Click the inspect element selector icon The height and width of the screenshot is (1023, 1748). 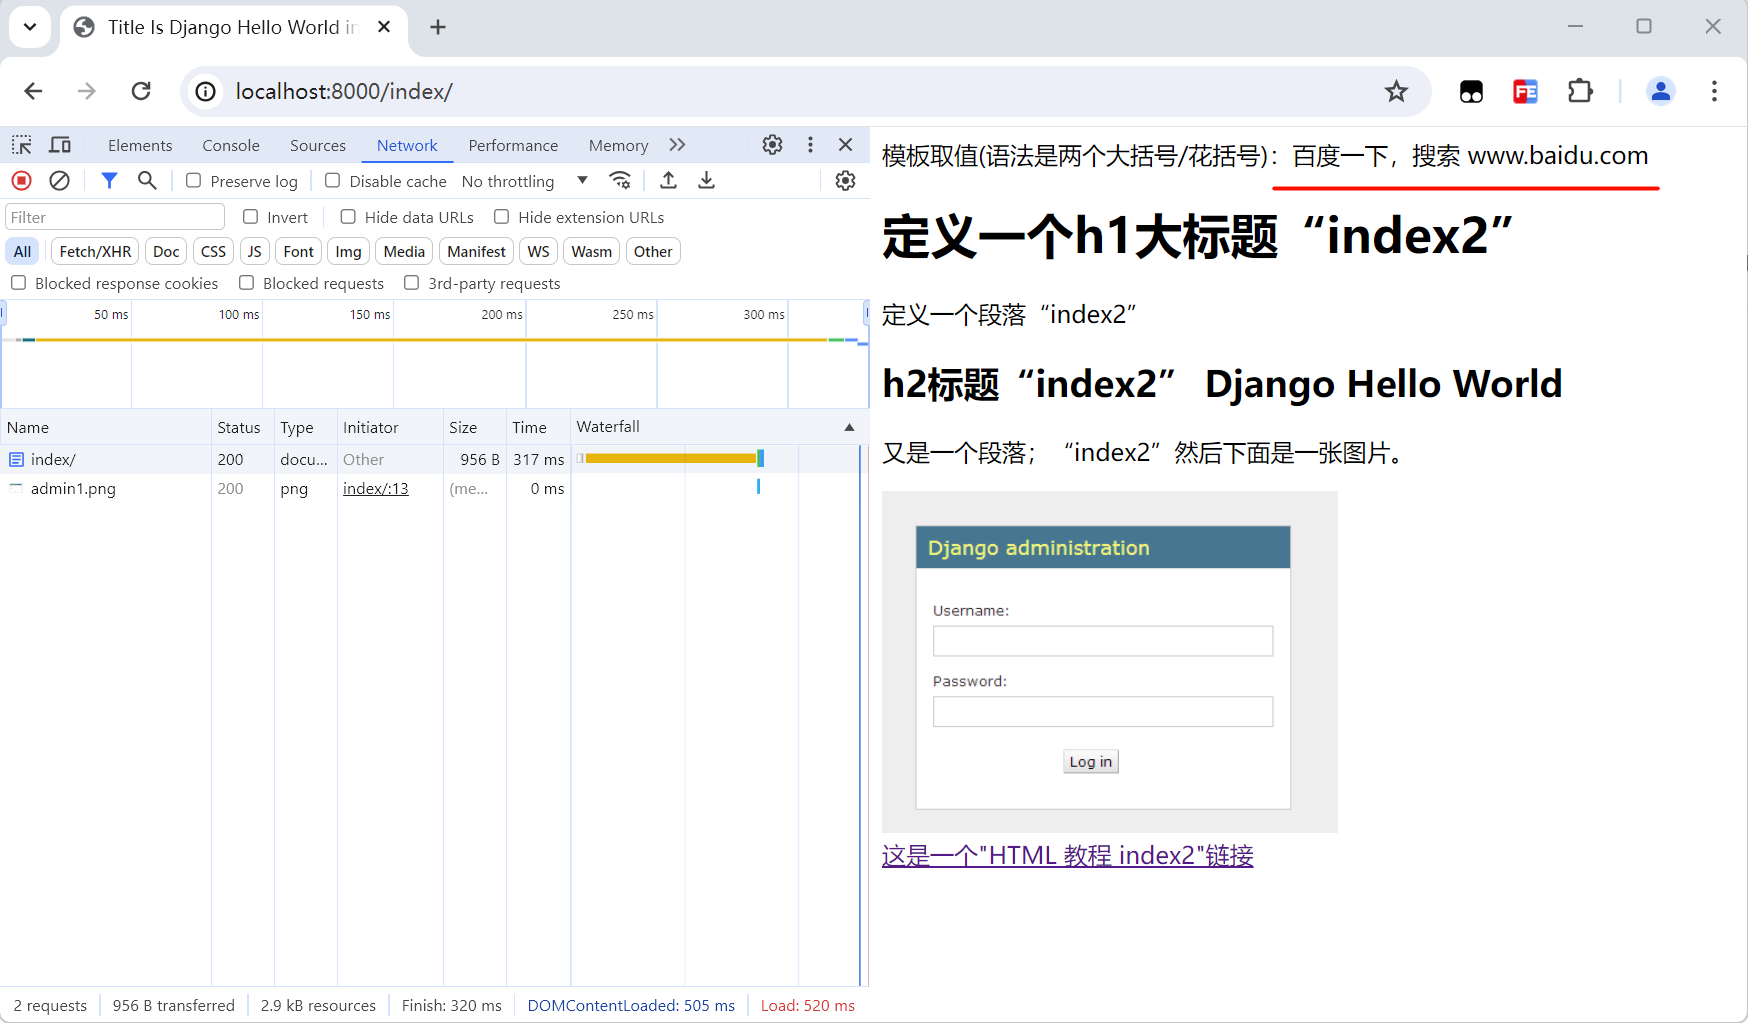22,145
